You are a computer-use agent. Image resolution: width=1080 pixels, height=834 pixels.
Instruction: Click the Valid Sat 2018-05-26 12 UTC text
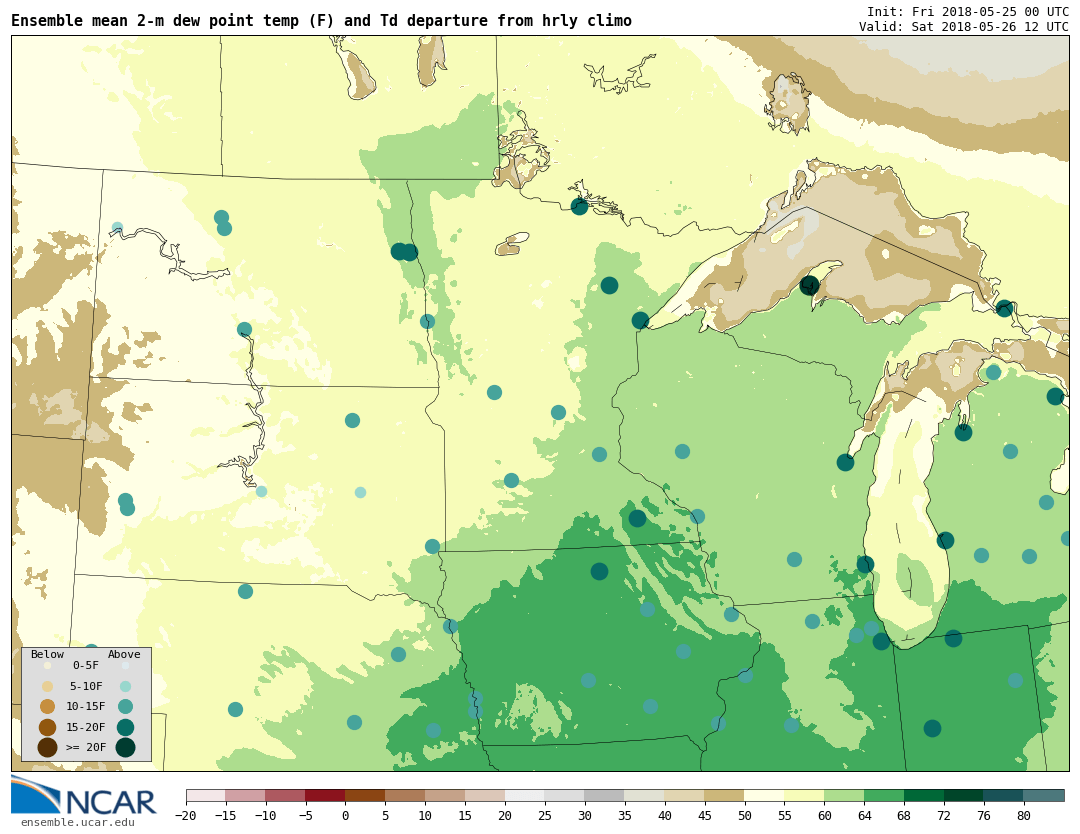tap(964, 26)
